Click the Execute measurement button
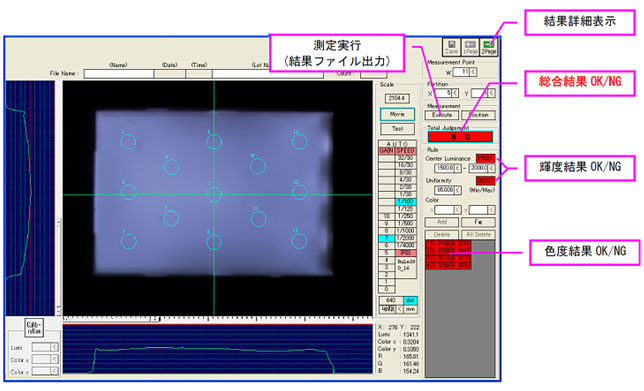Viewport: 644px width, 391px height. tap(442, 115)
